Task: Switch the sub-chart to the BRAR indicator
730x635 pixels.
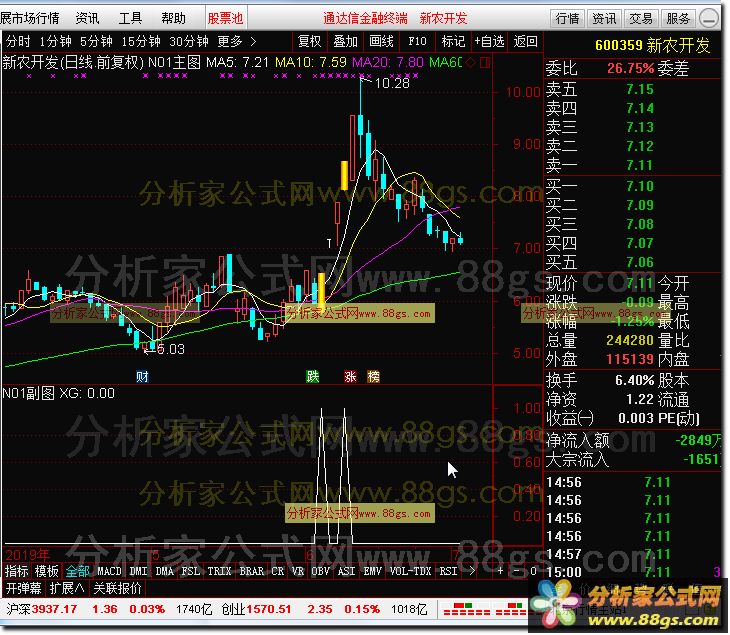Action: coord(251,570)
